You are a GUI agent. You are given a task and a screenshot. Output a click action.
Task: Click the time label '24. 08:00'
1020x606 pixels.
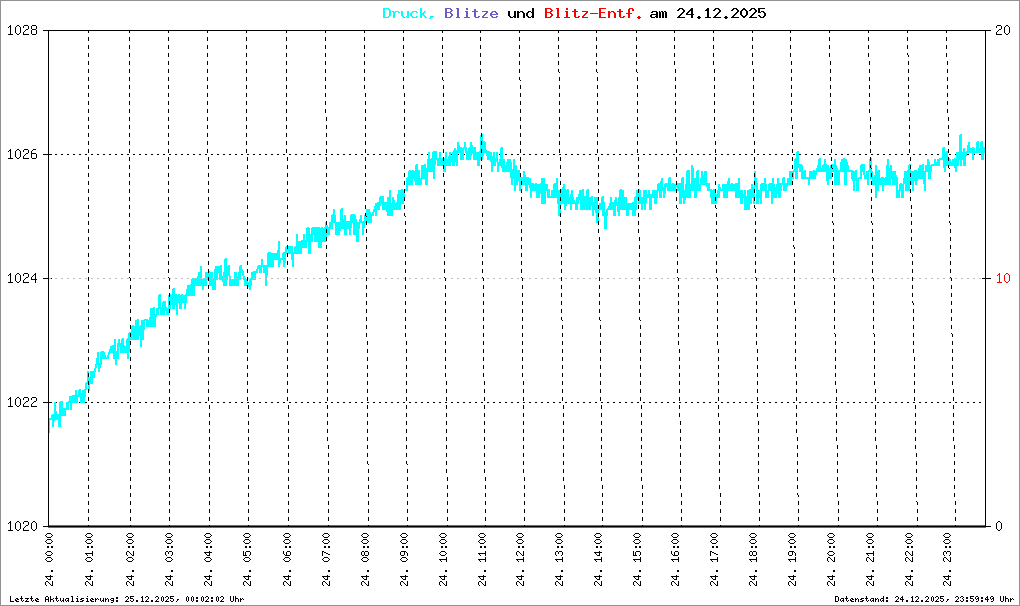tap(365, 560)
